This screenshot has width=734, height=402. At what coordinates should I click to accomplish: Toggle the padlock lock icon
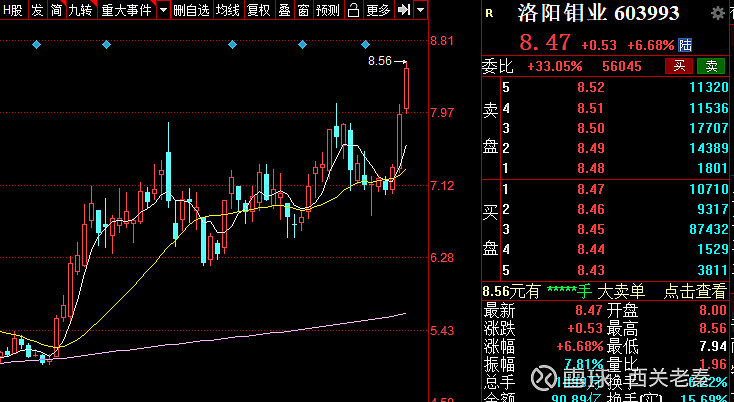(x=354, y=10)
